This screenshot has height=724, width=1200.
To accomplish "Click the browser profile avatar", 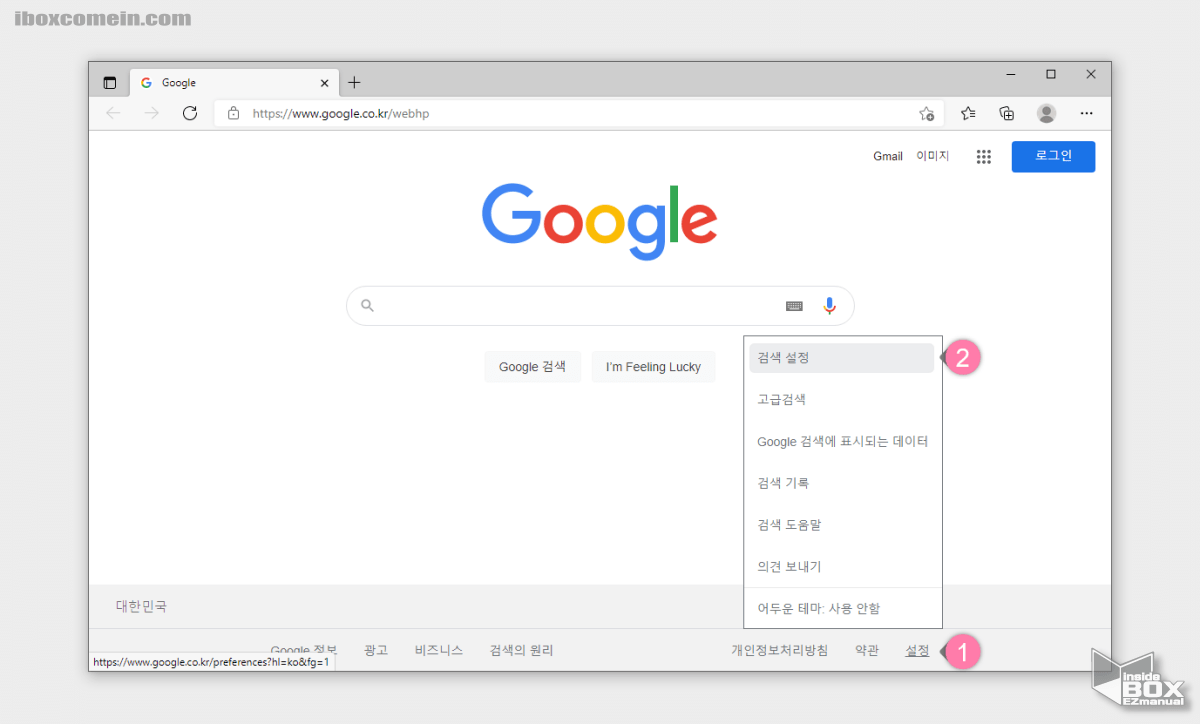I will pos(1046,113).
